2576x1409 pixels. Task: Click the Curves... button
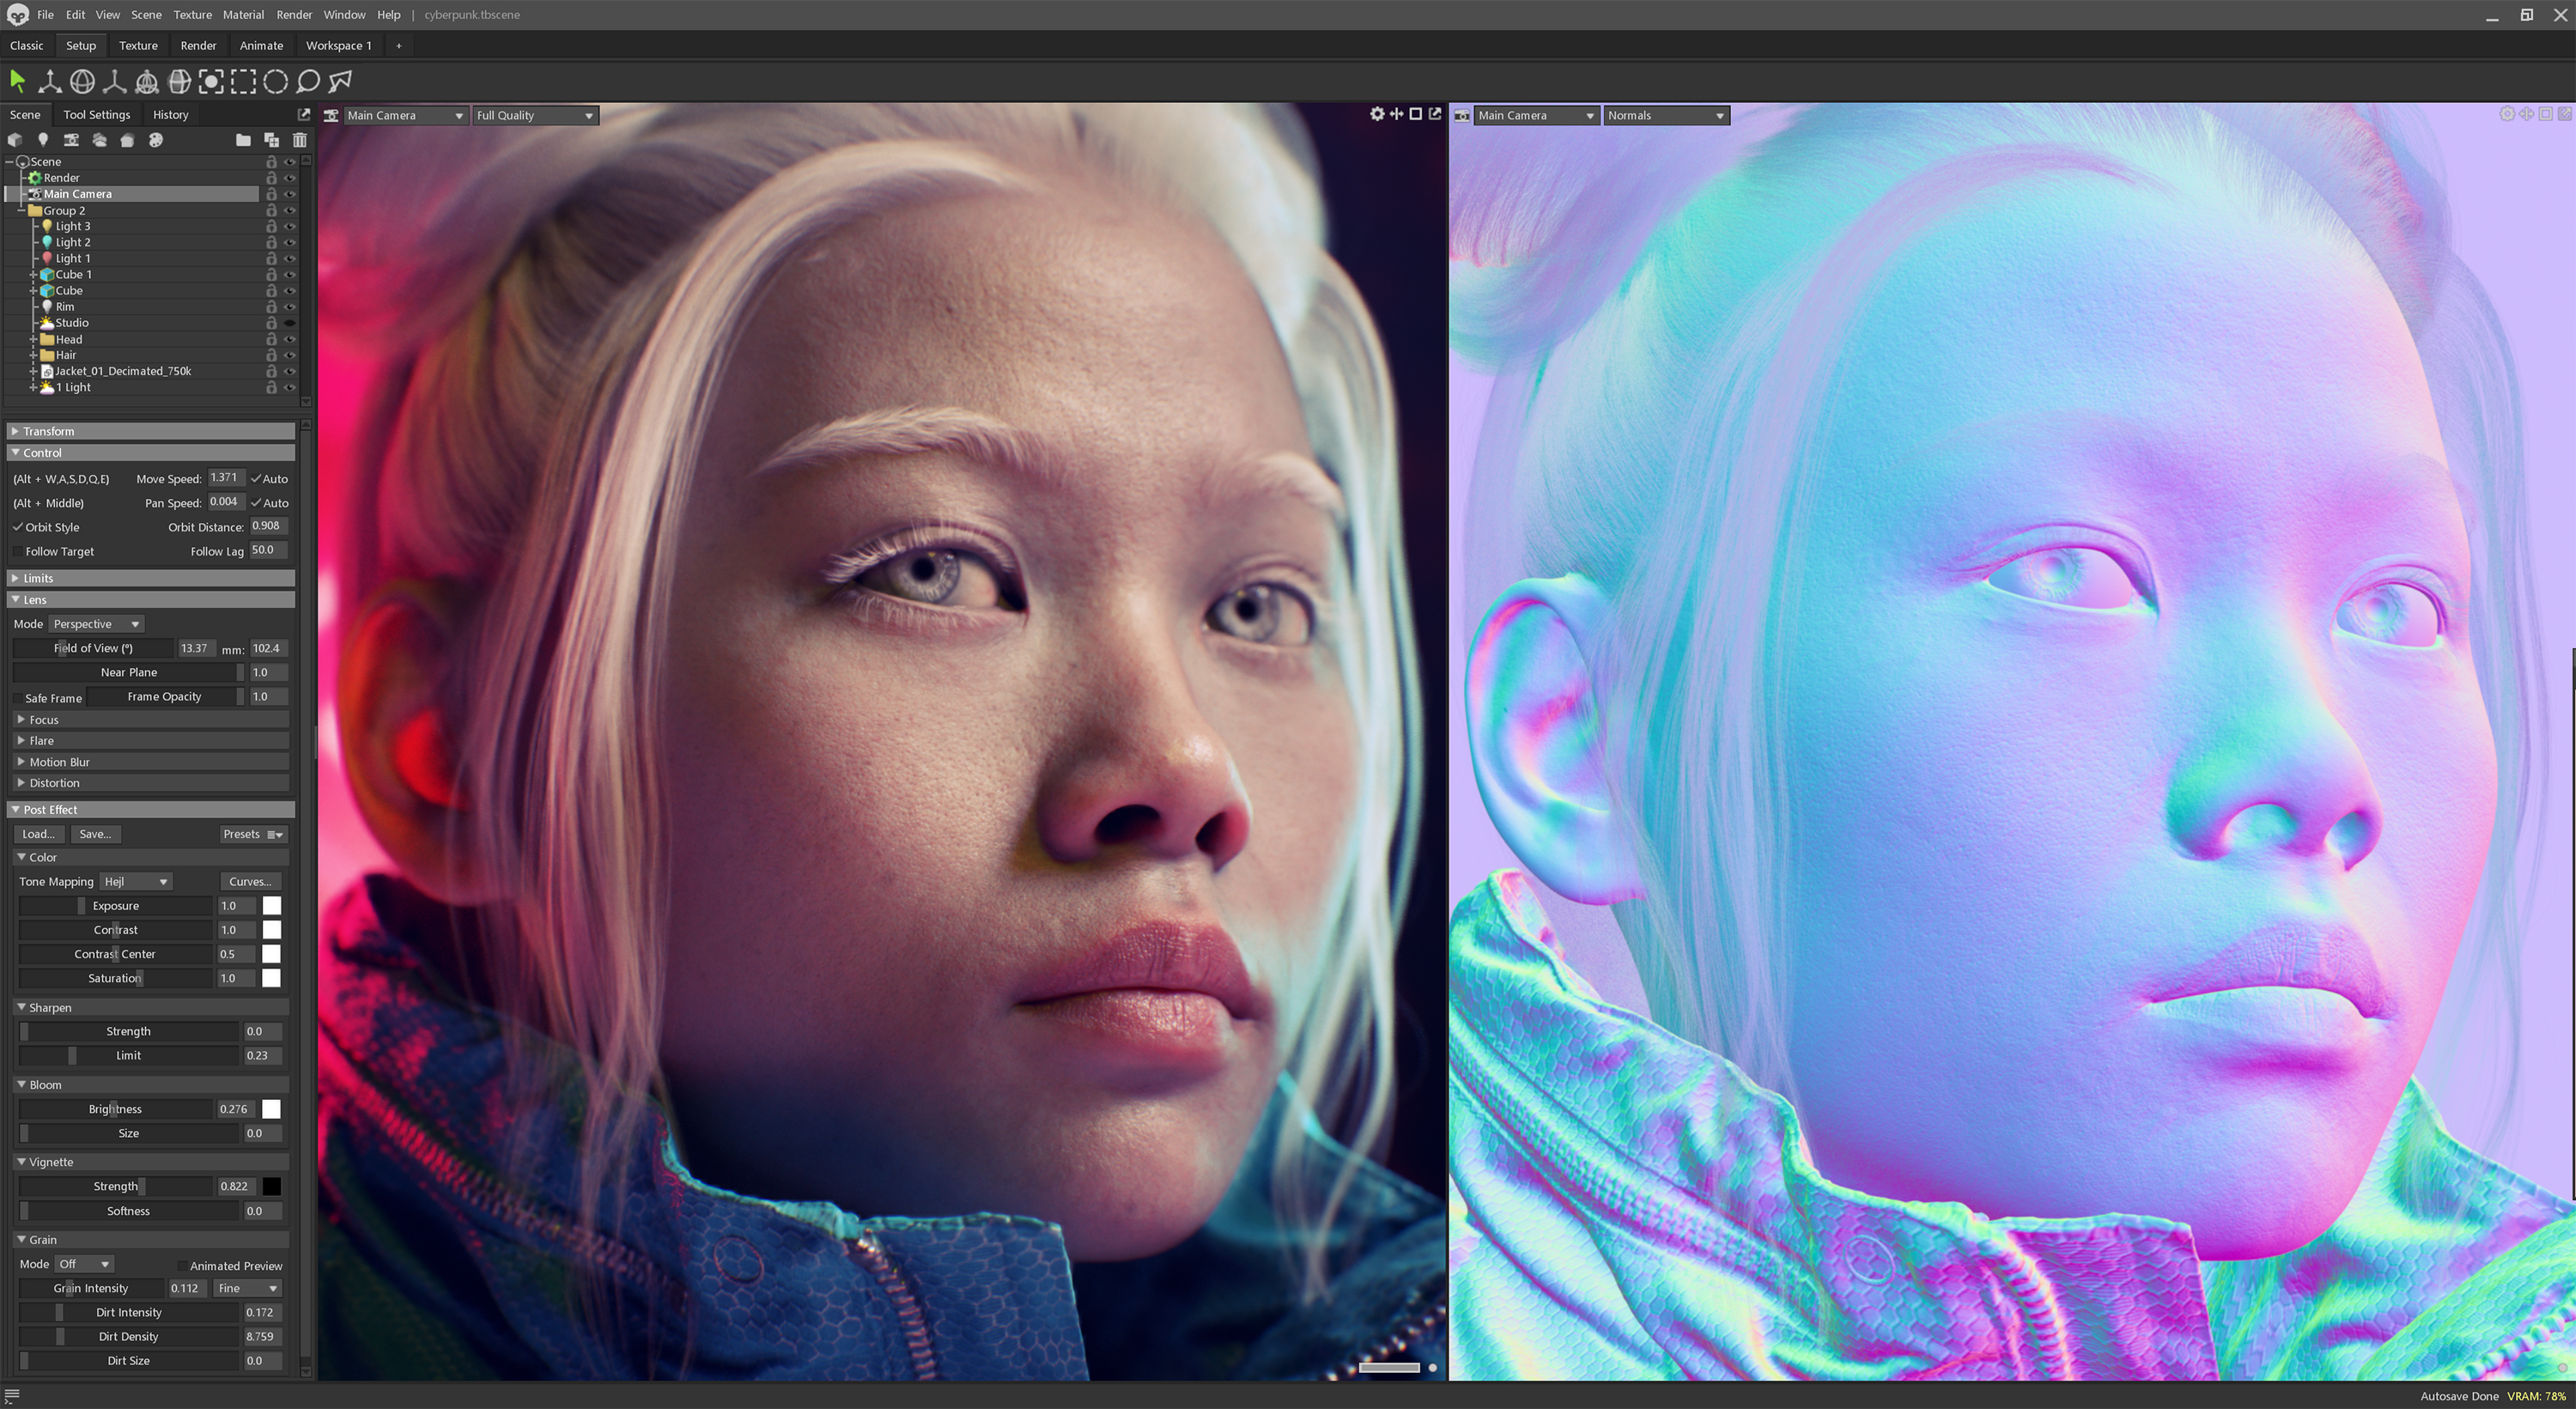click(250, 882)
